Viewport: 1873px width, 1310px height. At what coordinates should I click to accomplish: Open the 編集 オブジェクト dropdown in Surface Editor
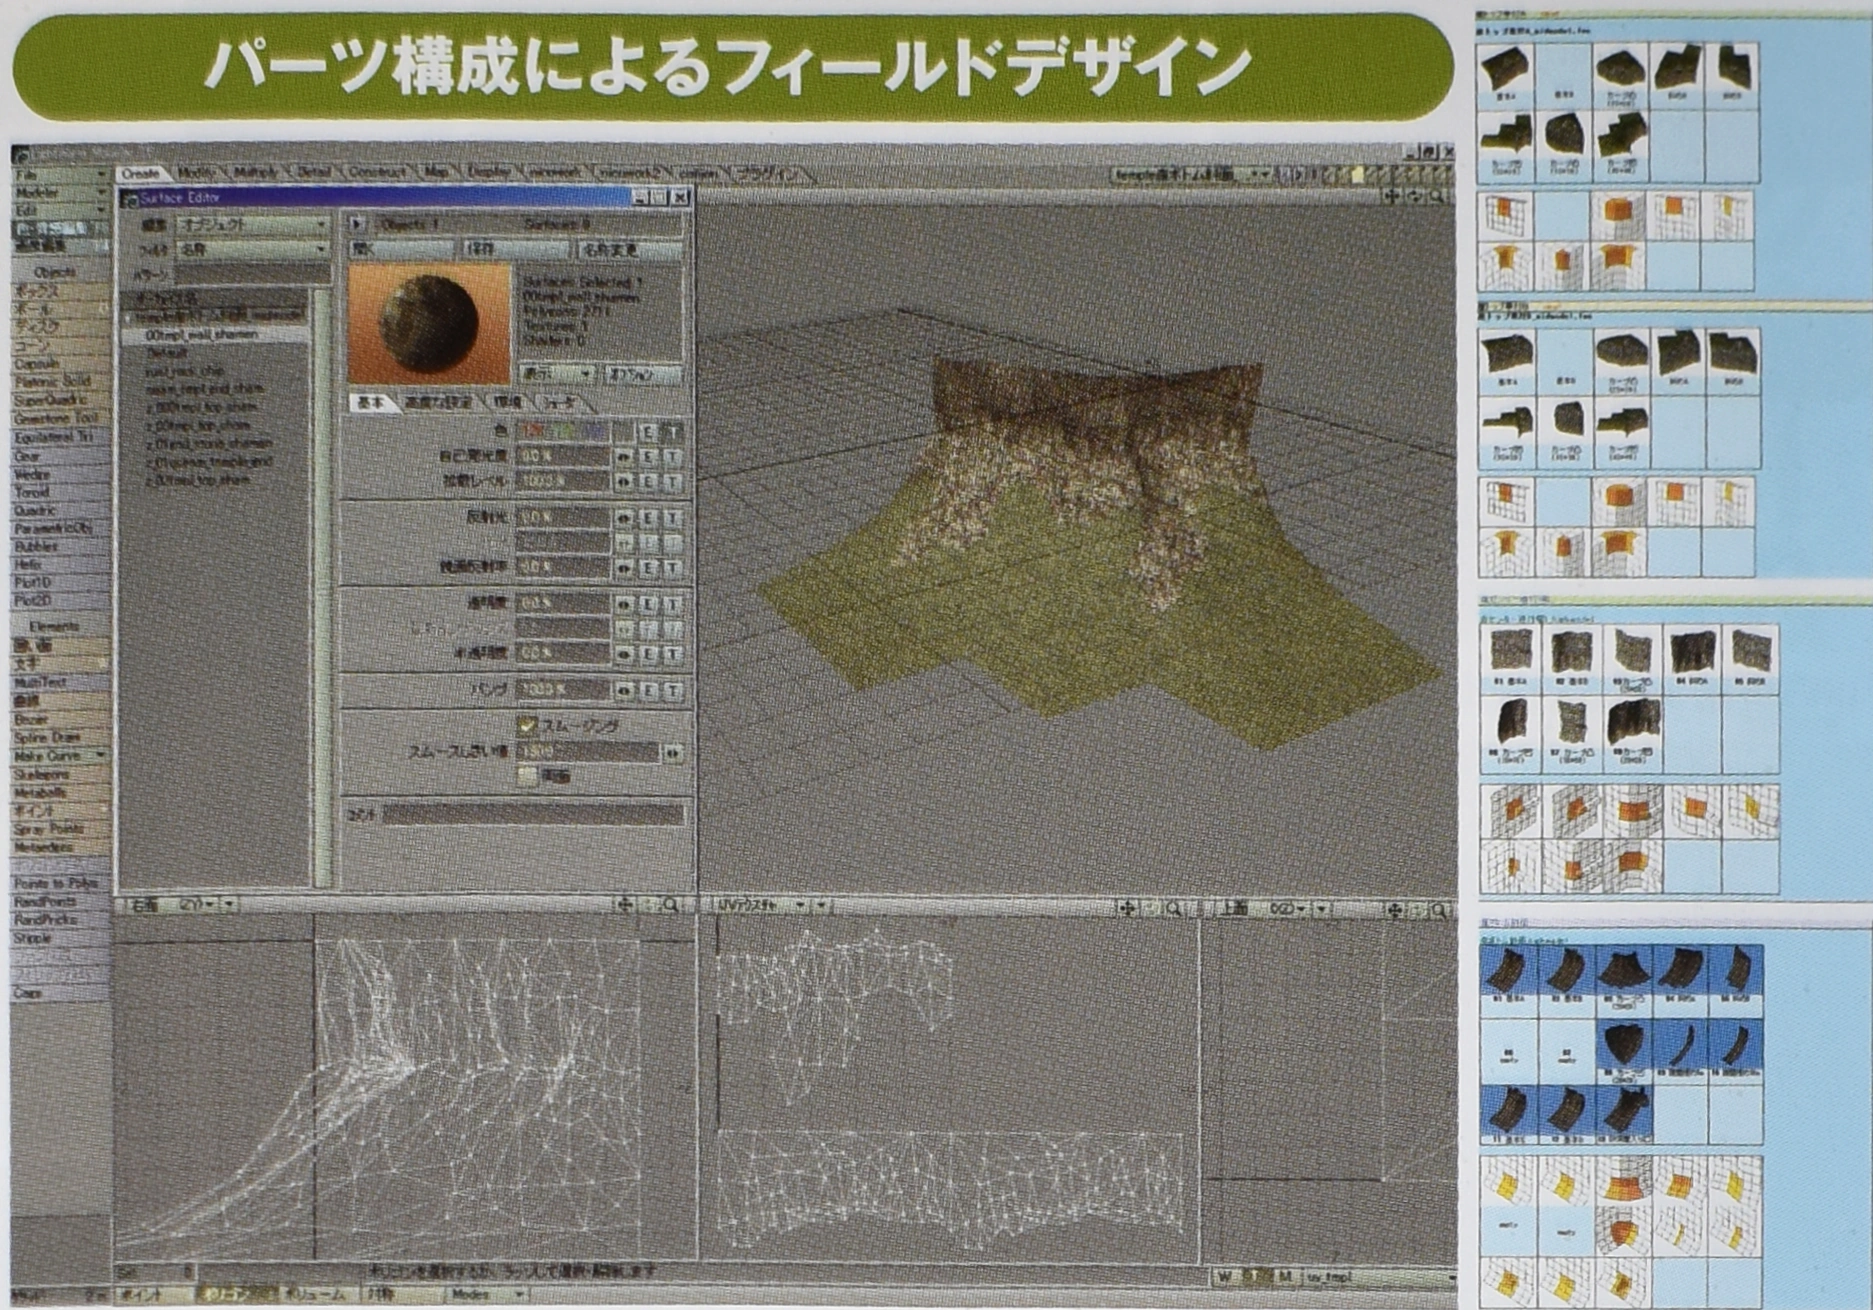coord(252,224)
